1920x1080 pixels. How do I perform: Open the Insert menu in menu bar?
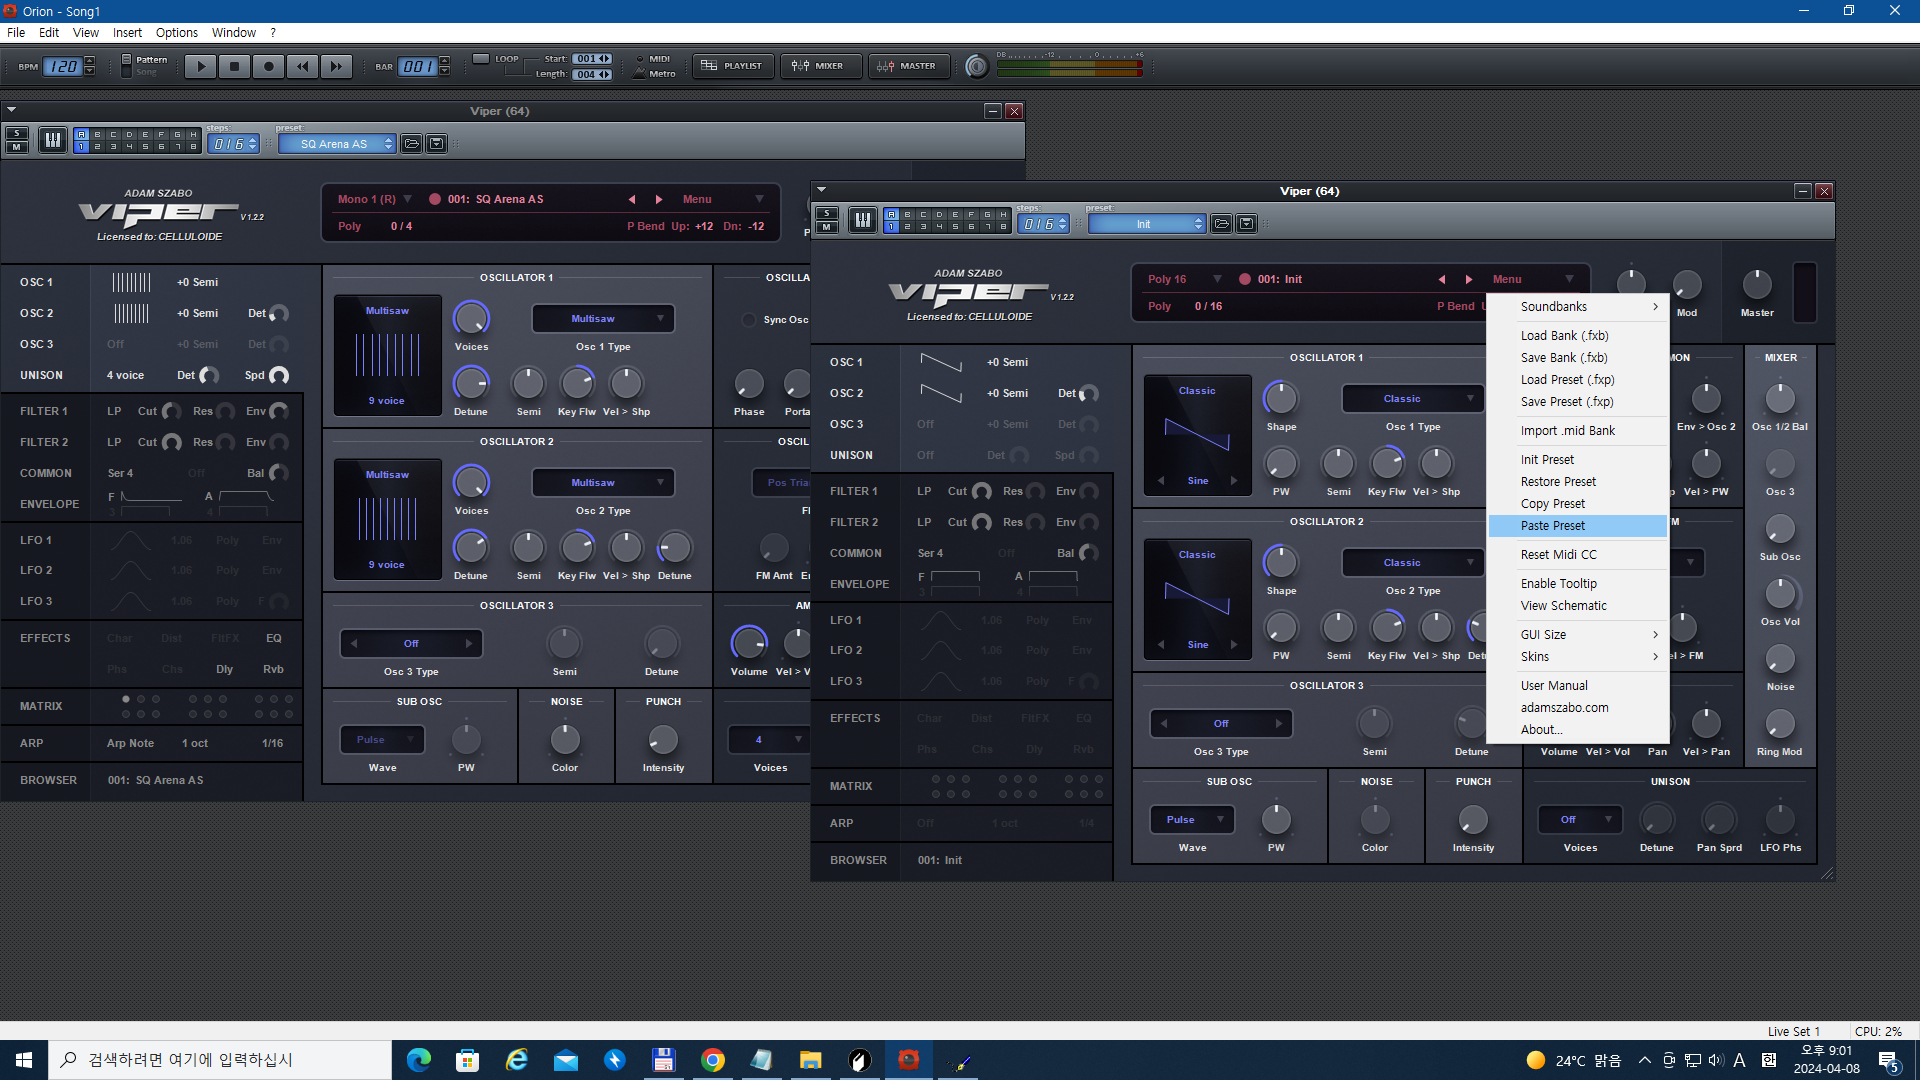tap(127, 33)
